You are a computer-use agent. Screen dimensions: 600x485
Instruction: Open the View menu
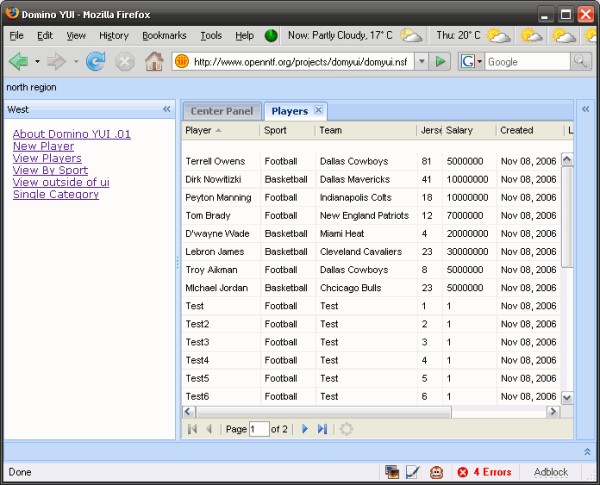click(76, 36)
